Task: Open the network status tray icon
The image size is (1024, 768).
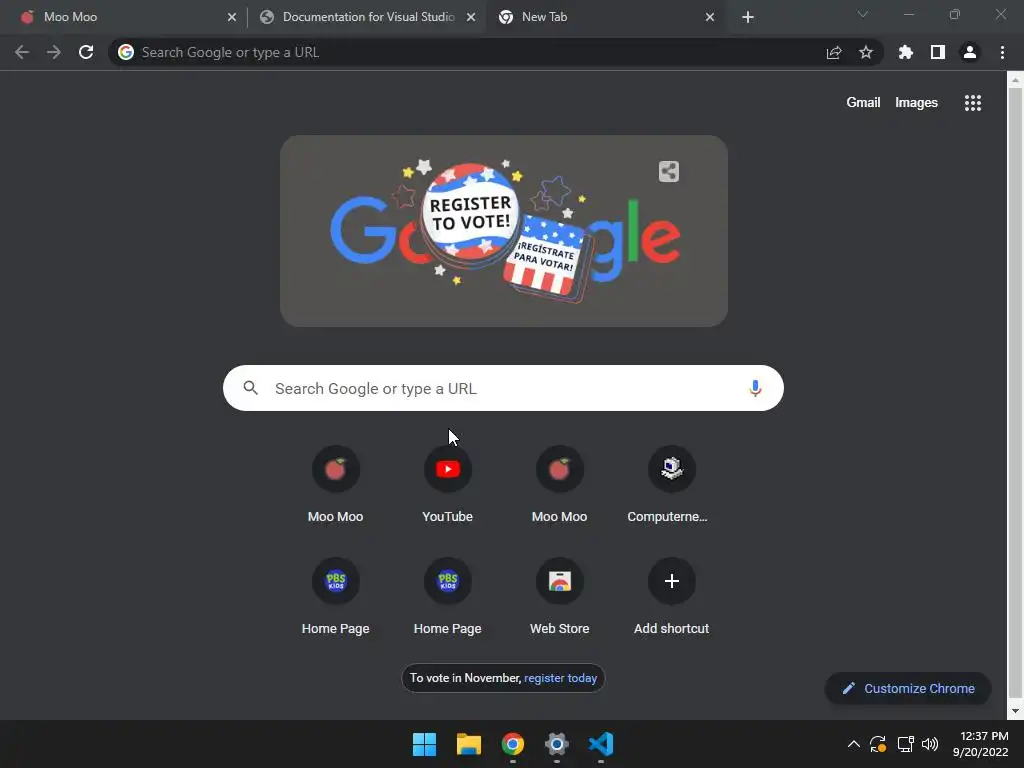Action: pyautogui.click(x=905, y=744)
